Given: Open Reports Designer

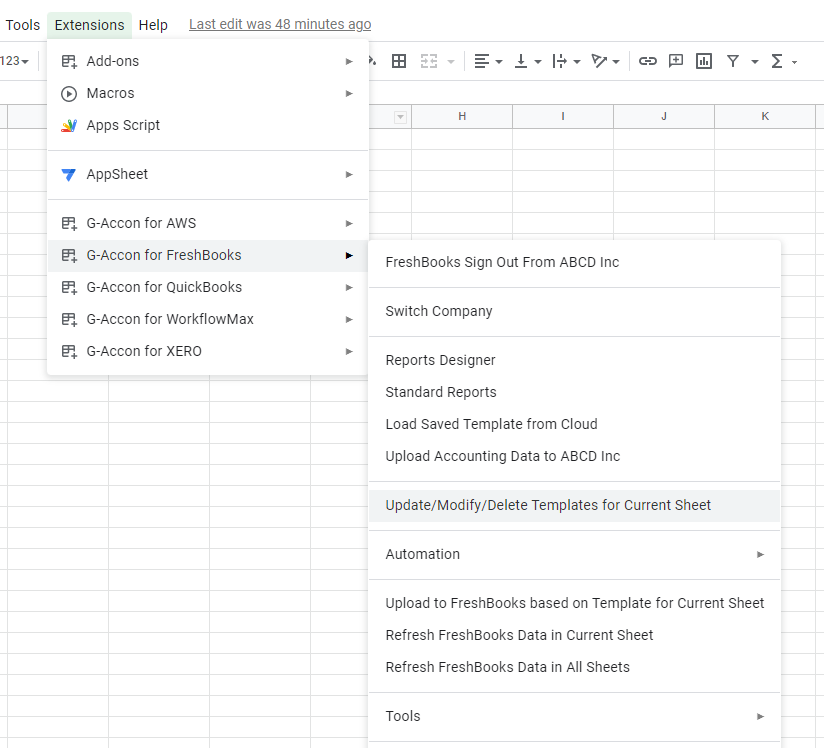Looking at the screenshot, I should tap(574, 360).
